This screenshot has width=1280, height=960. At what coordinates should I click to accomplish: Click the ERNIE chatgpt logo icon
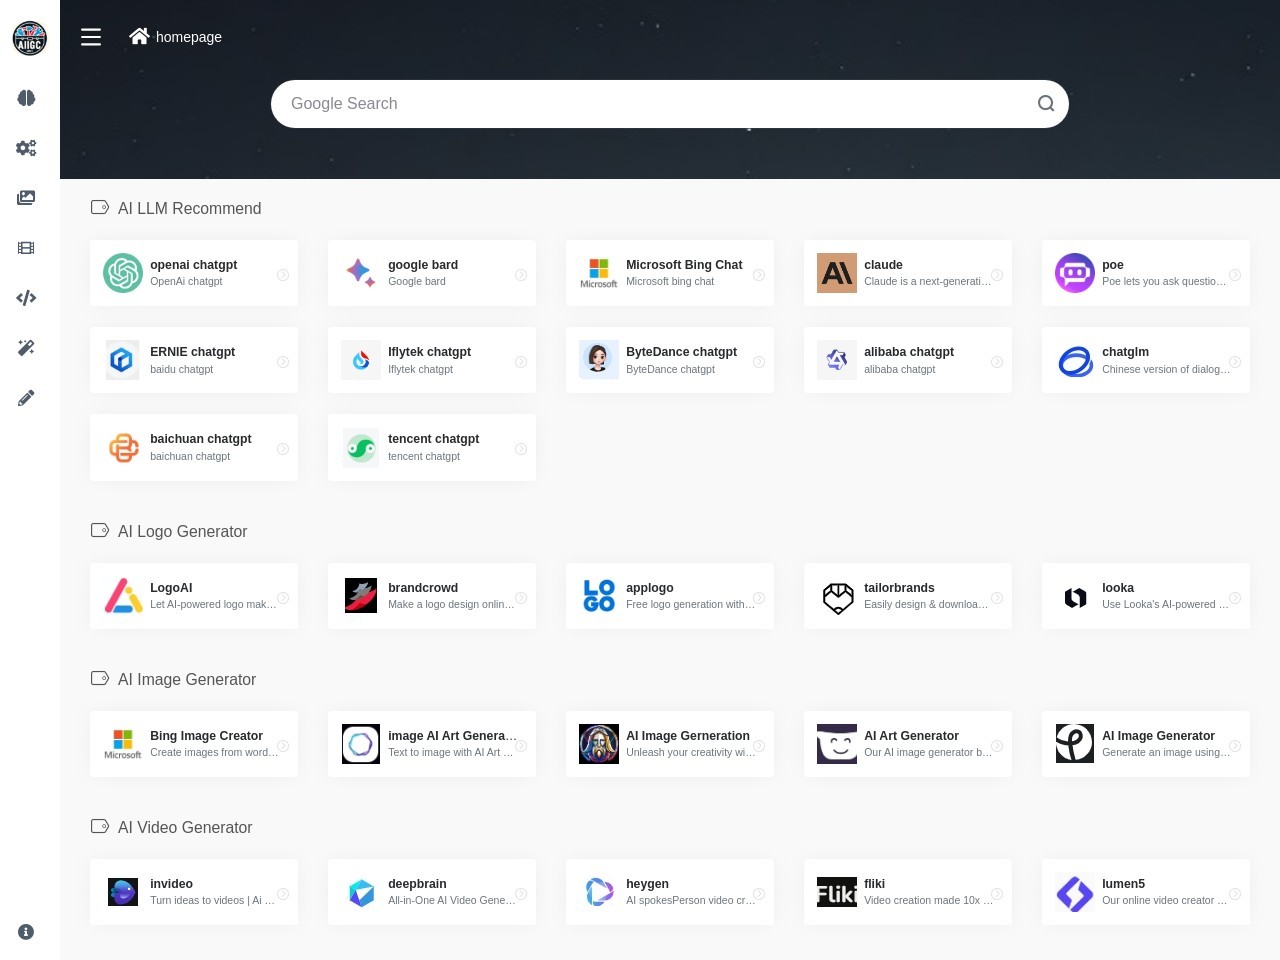click(x=123, y=360)
